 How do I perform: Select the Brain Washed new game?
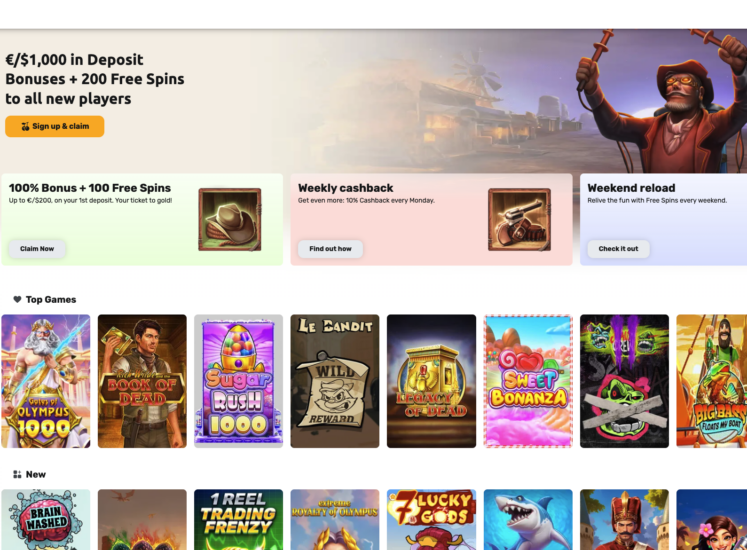46,519
